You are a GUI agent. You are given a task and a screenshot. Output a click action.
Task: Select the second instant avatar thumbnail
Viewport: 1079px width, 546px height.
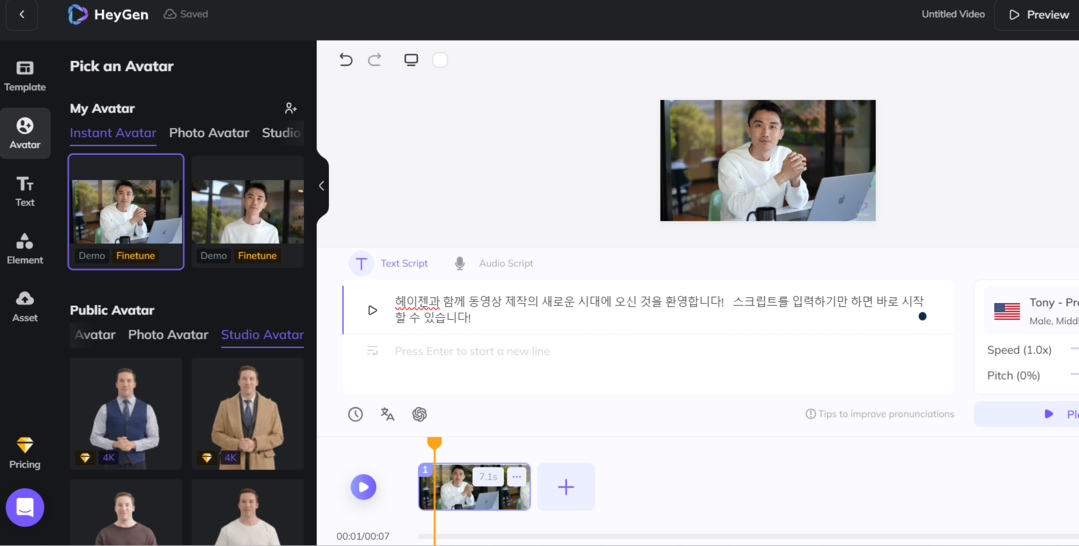[x=248, y=211]
